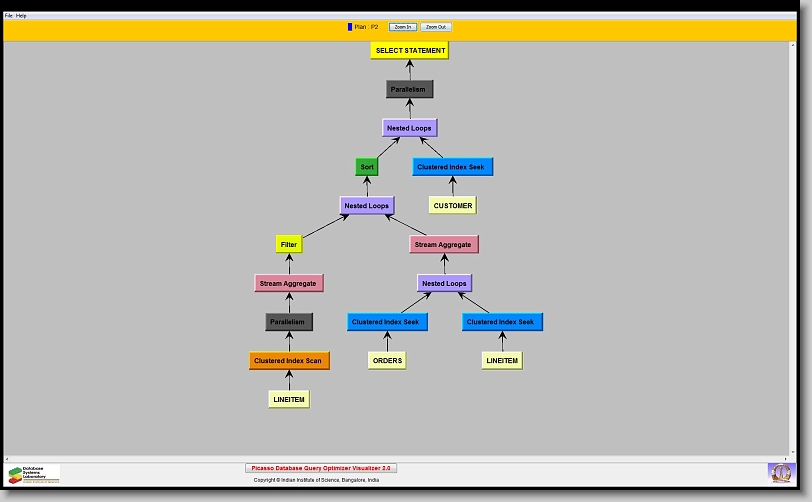Open the File menu
812x502 pixels.
pos(9,16)
